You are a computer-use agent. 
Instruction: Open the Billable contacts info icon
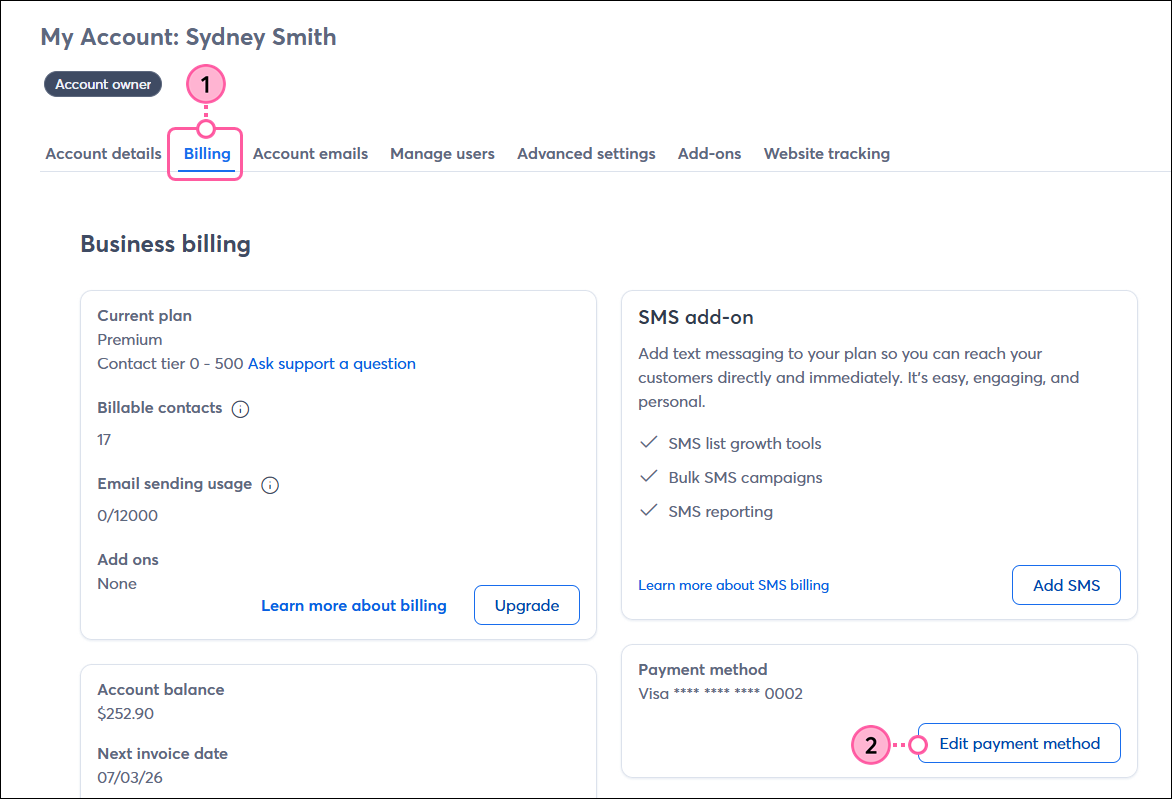point(240,409)
